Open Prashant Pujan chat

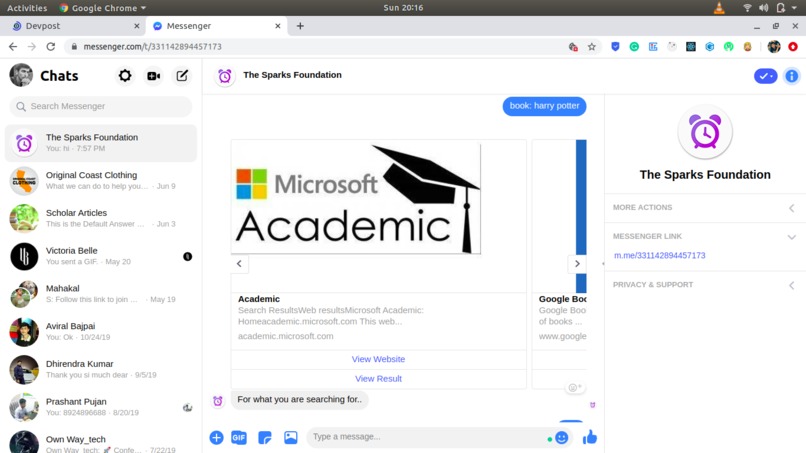[101, 407]
